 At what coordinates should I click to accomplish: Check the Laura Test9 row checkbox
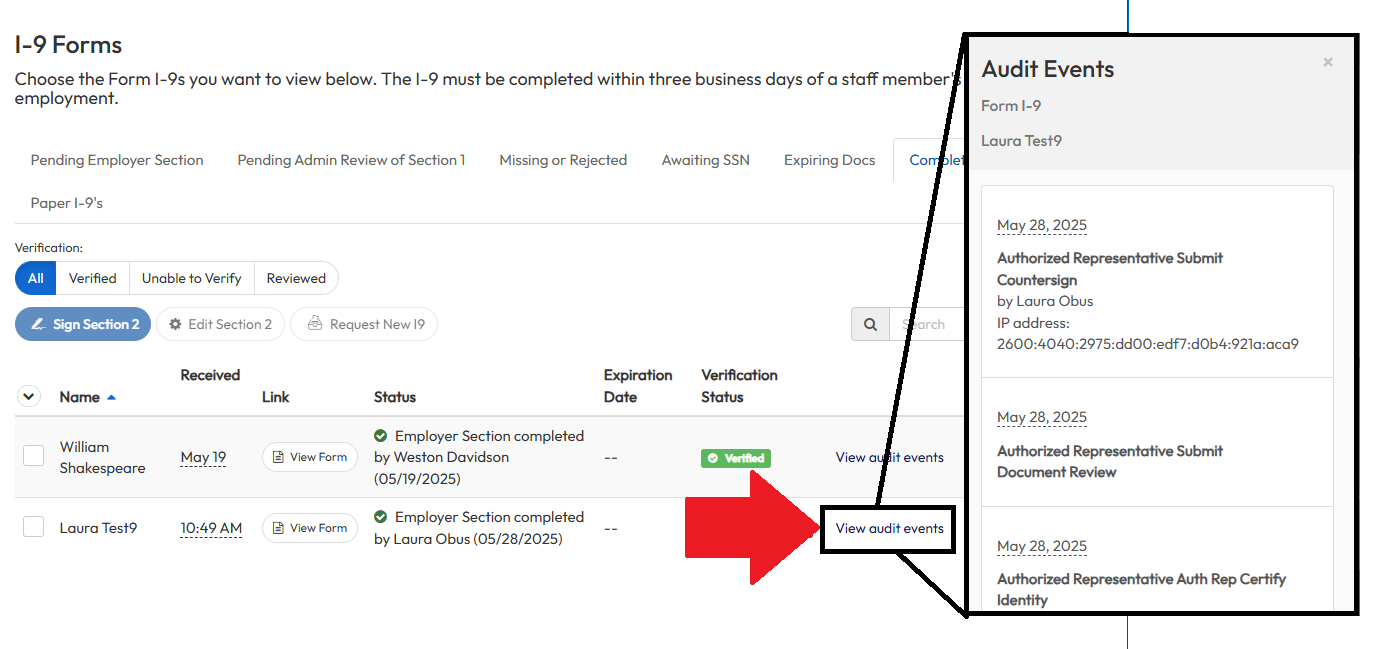click(33, 527)
